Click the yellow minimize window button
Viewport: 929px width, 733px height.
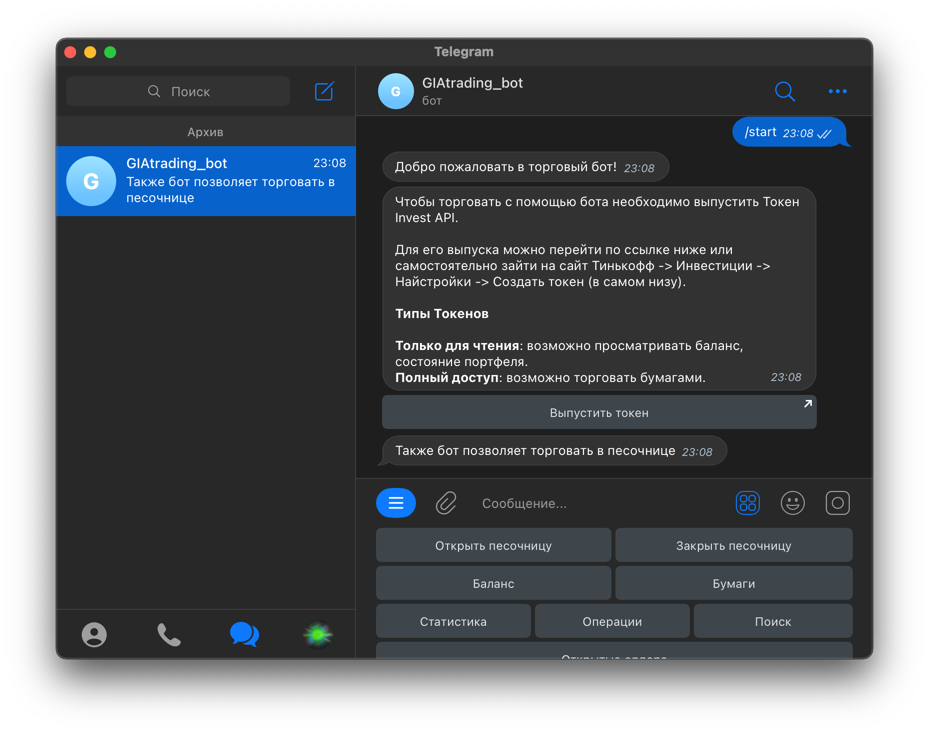[90, 52]
